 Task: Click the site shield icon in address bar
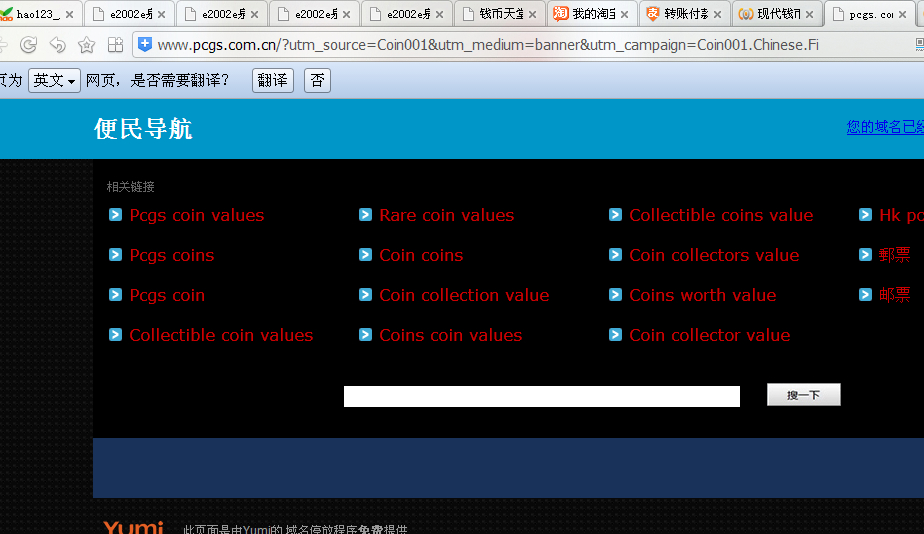pyautogui.click(x=145, y=45)
